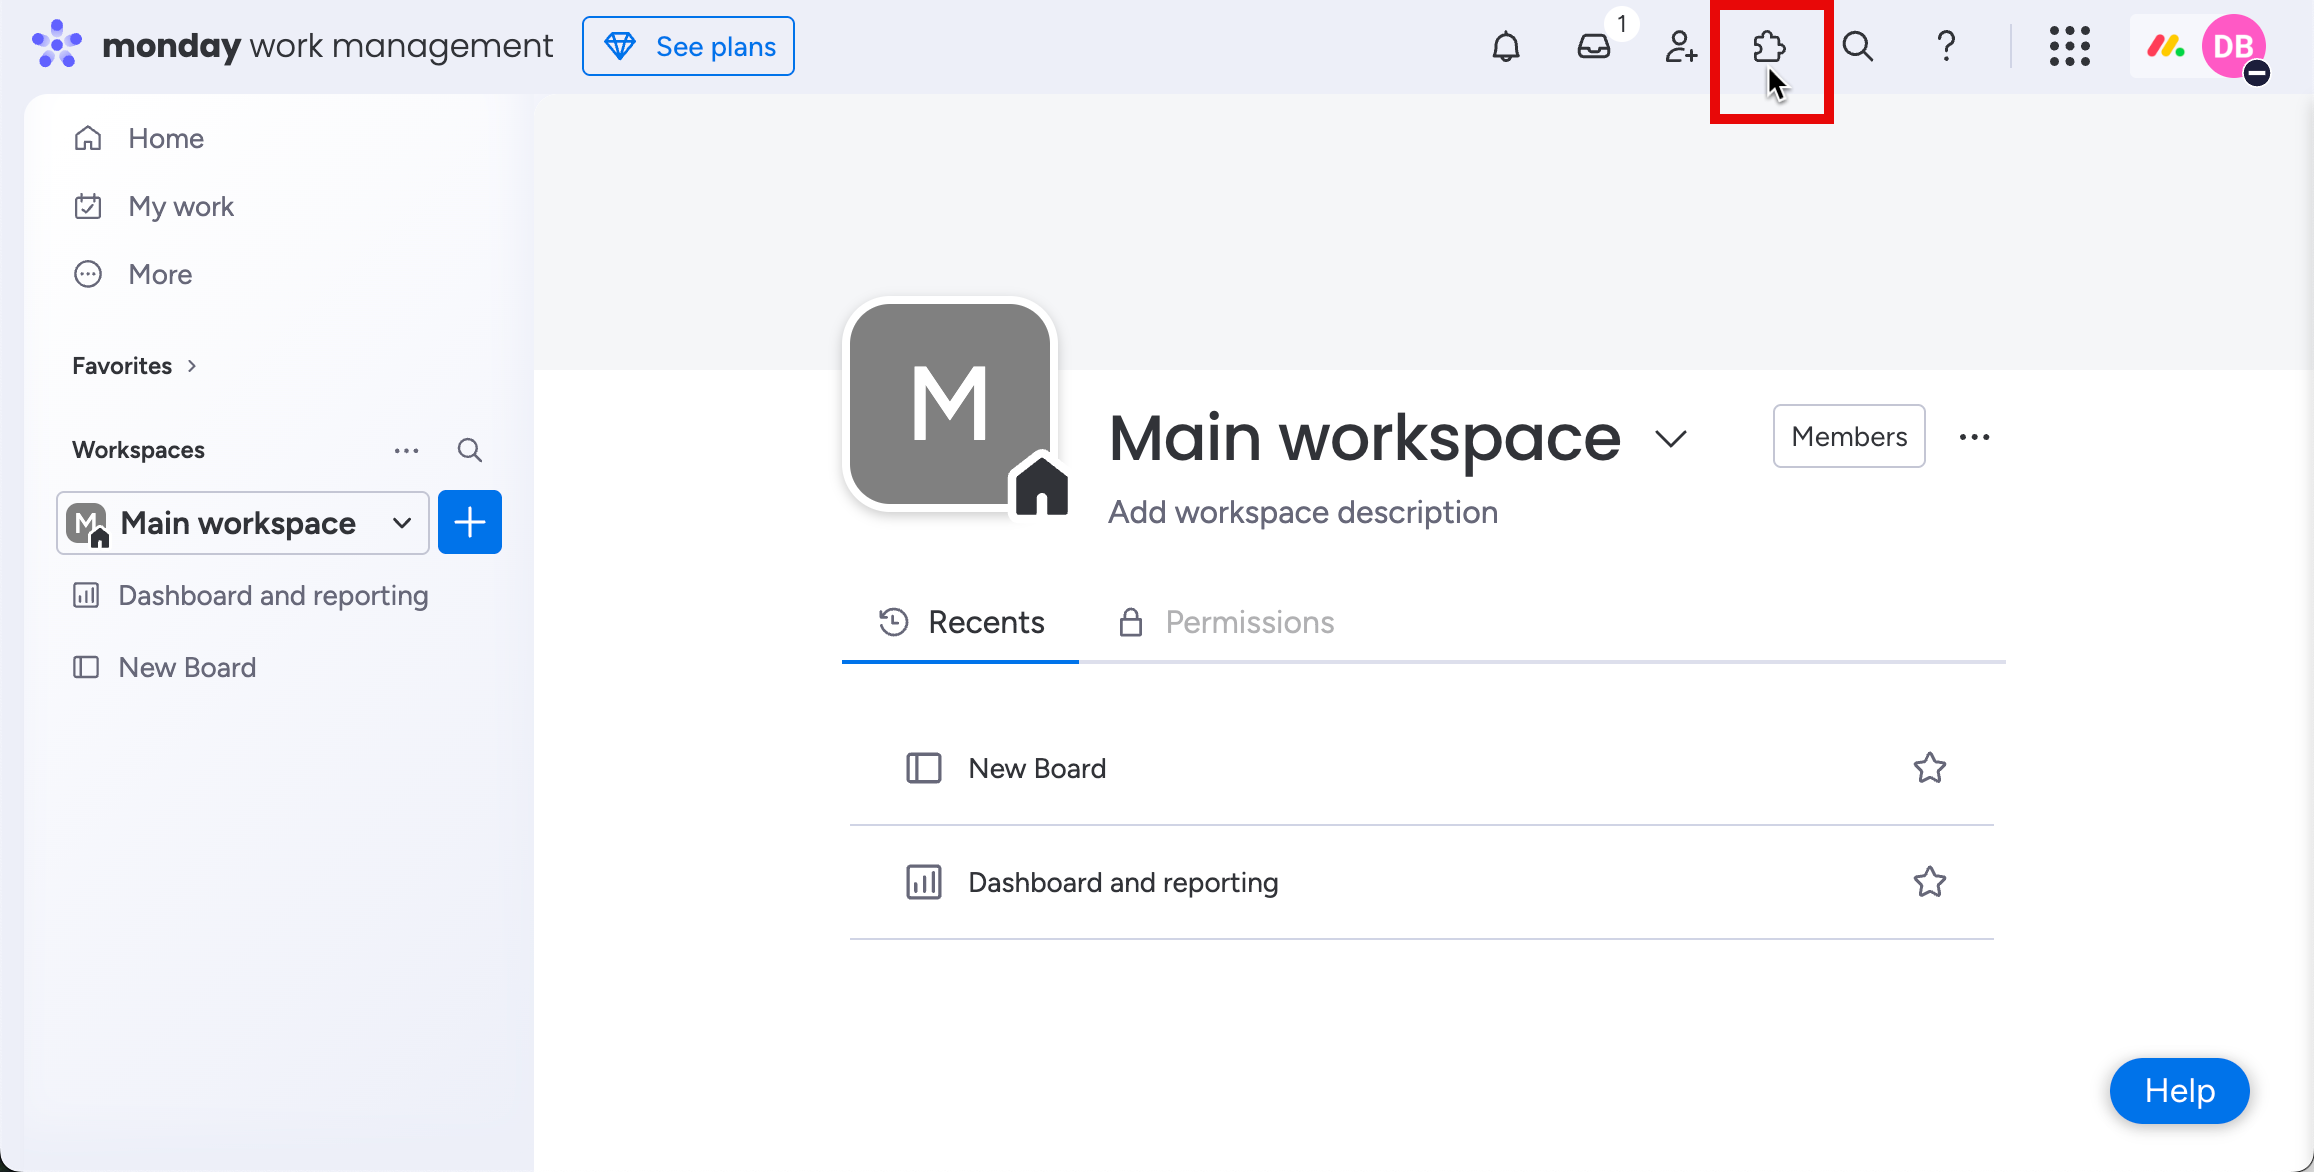
Task: Favorite Dashboard and reporting with its star
Action: 1929,882
